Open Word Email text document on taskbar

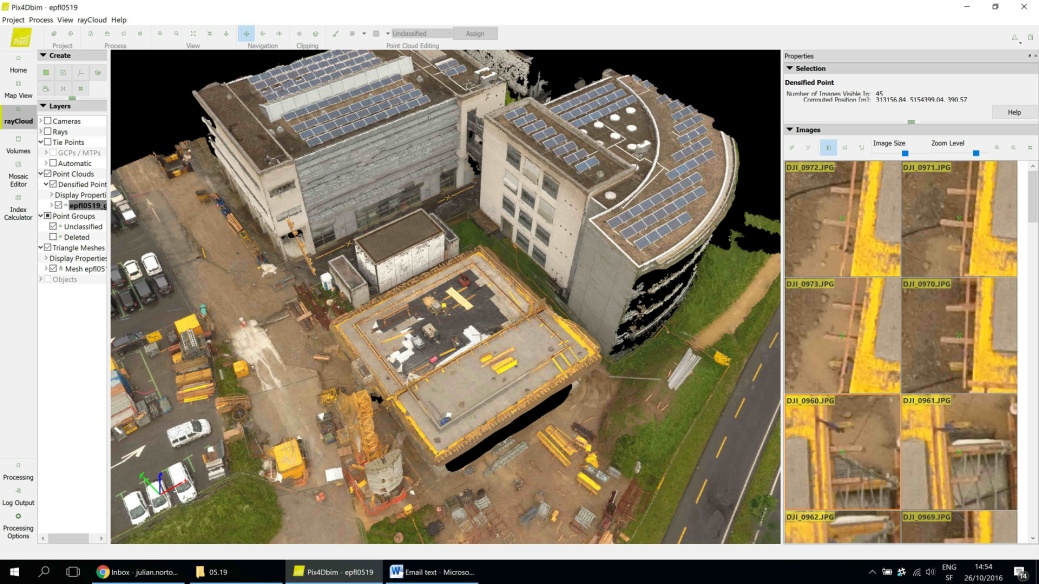(433, 572)
